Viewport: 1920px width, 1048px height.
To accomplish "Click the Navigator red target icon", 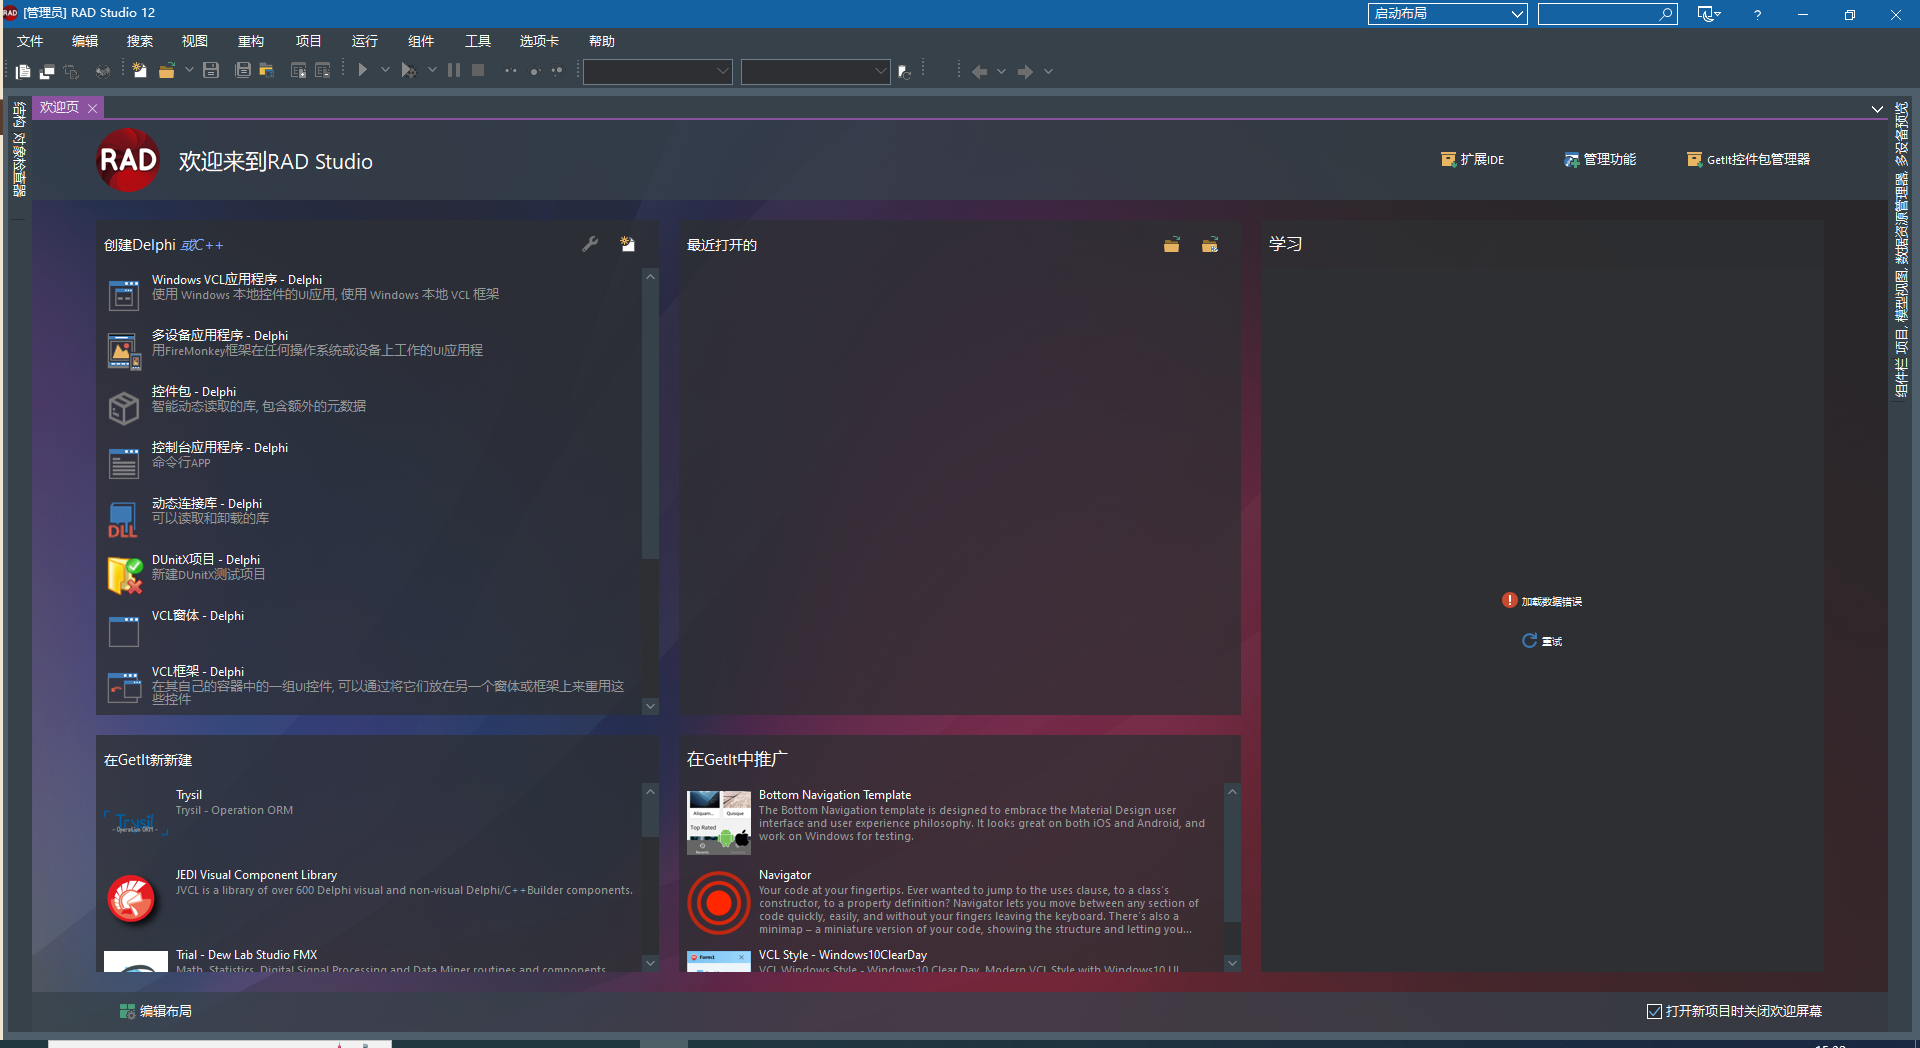I will pos(718,902).
